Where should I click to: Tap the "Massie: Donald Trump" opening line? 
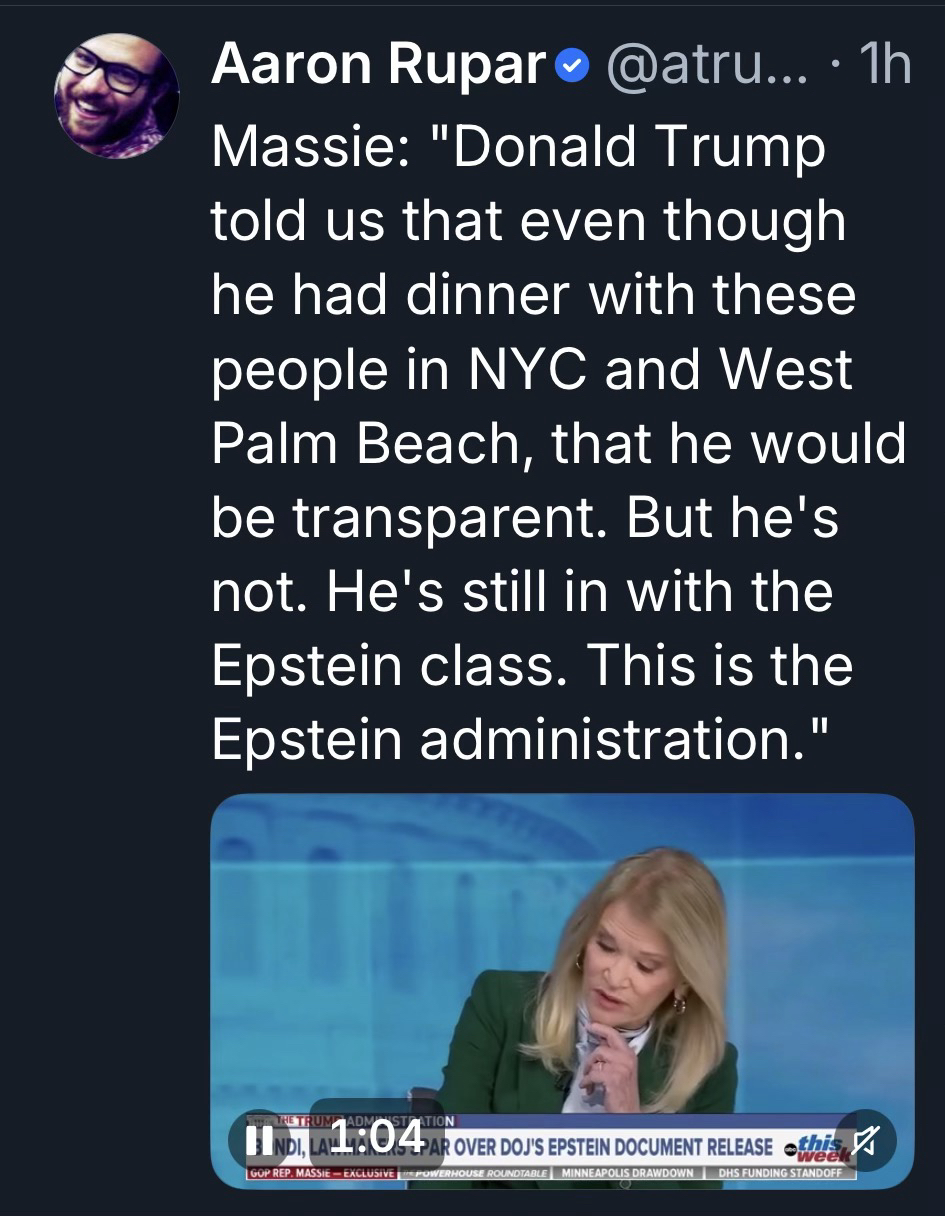pos(518,148)
